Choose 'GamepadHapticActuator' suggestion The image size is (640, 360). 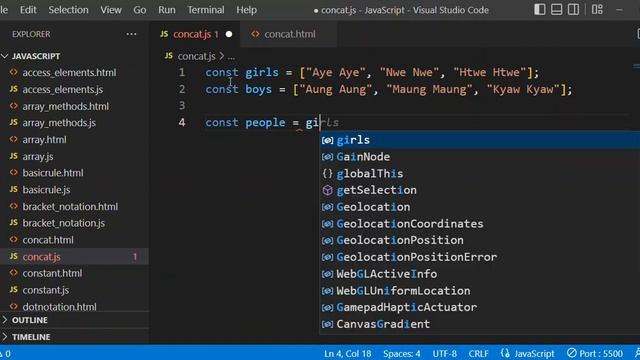coord(480,307)
